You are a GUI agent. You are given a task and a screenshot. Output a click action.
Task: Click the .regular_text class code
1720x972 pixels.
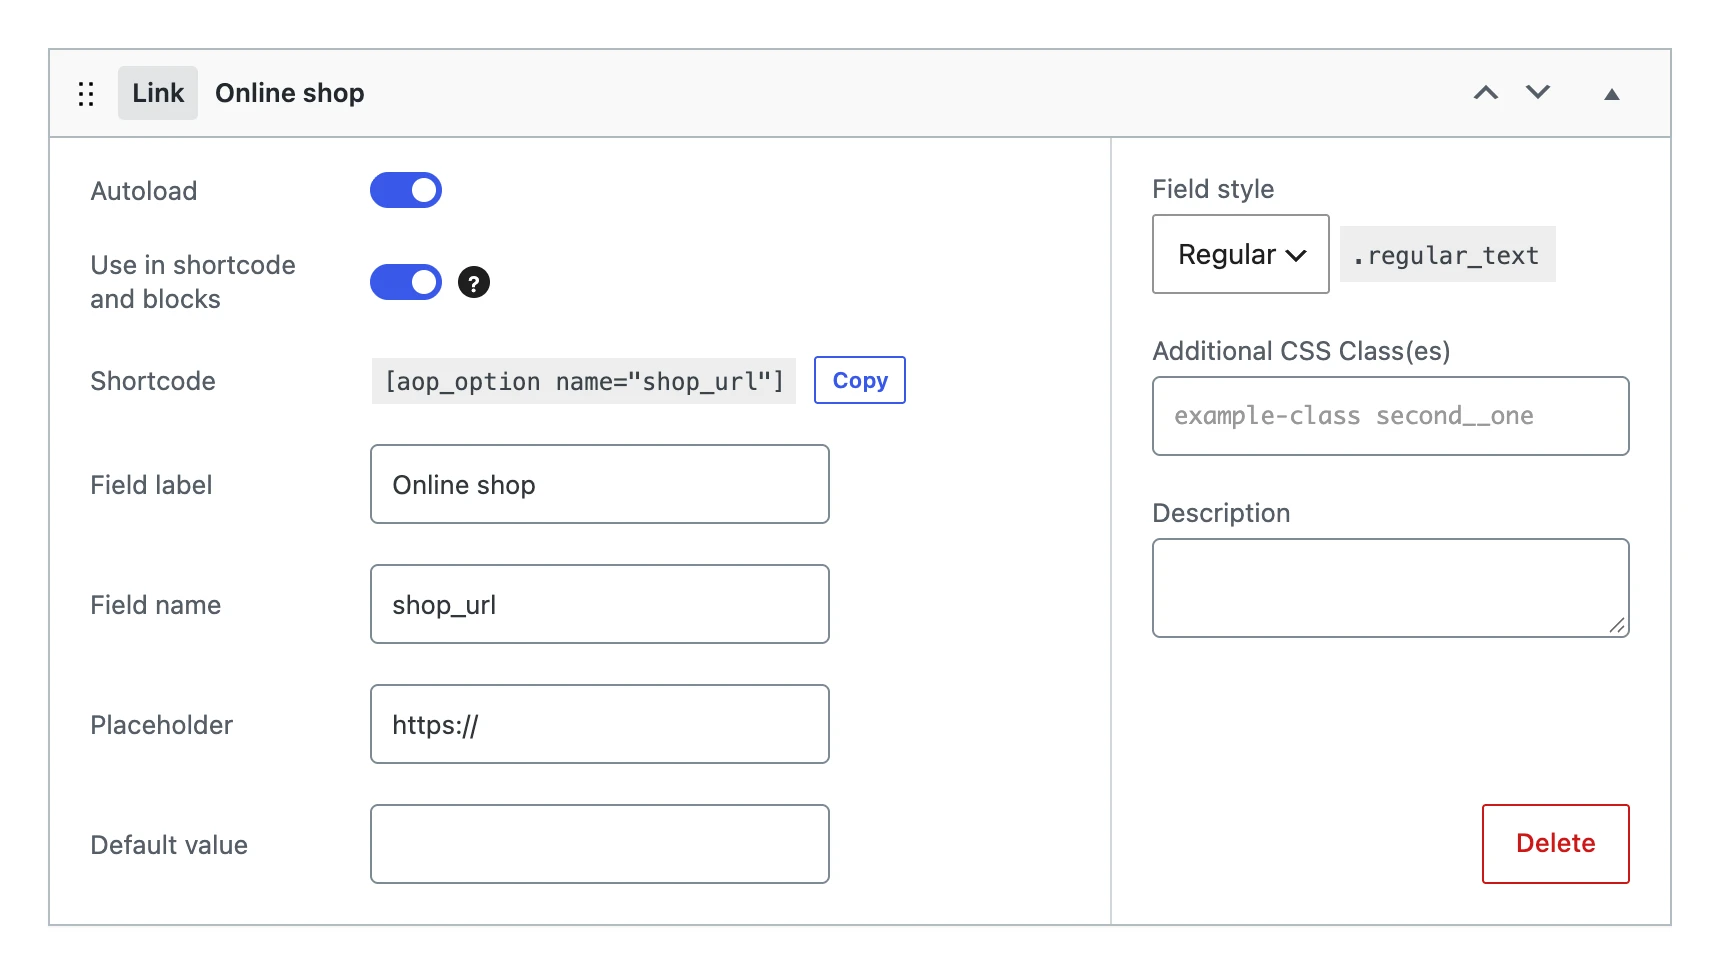1448,254
